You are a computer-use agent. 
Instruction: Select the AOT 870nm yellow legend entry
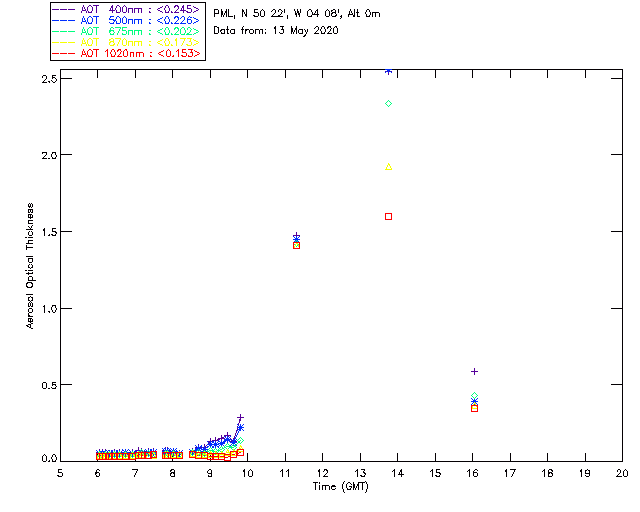pyautogui.click(x=127, y=42)
